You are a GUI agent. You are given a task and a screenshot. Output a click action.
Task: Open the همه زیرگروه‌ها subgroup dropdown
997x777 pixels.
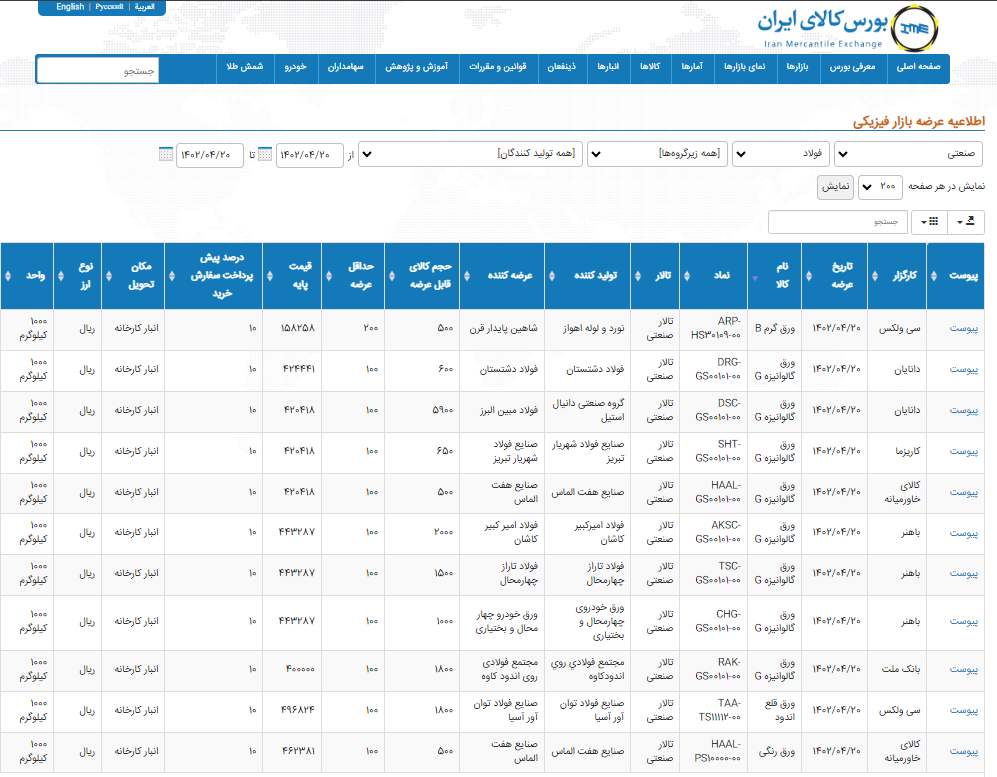pos(657,154)
